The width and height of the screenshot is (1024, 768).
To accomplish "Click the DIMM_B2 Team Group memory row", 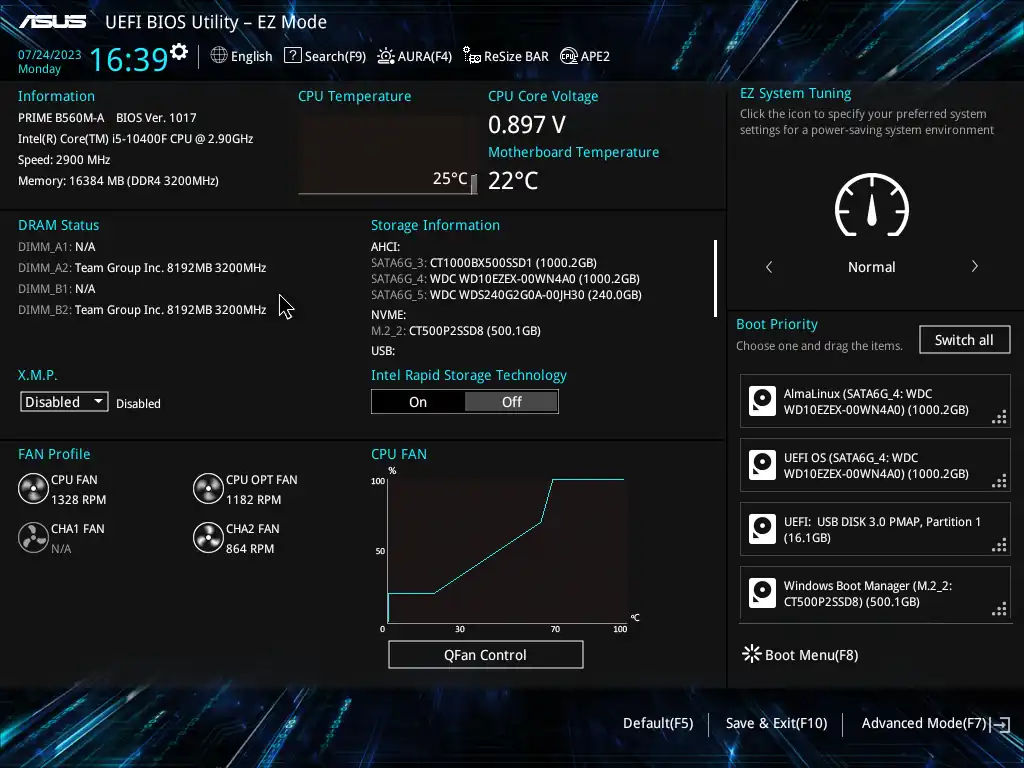I will click(142, 310).
